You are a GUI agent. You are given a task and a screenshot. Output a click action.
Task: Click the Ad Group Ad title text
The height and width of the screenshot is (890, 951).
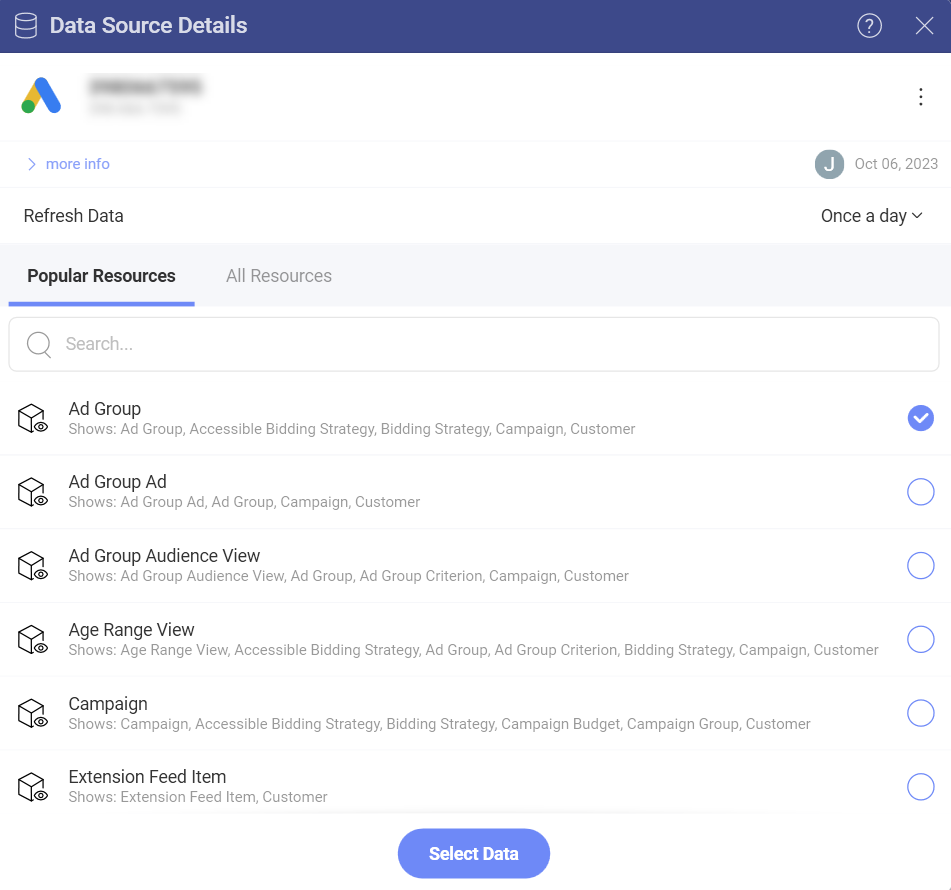point(117,482)
